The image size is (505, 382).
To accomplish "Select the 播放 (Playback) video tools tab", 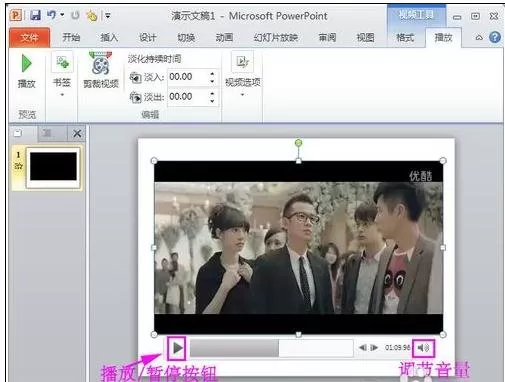I will 443,37.
